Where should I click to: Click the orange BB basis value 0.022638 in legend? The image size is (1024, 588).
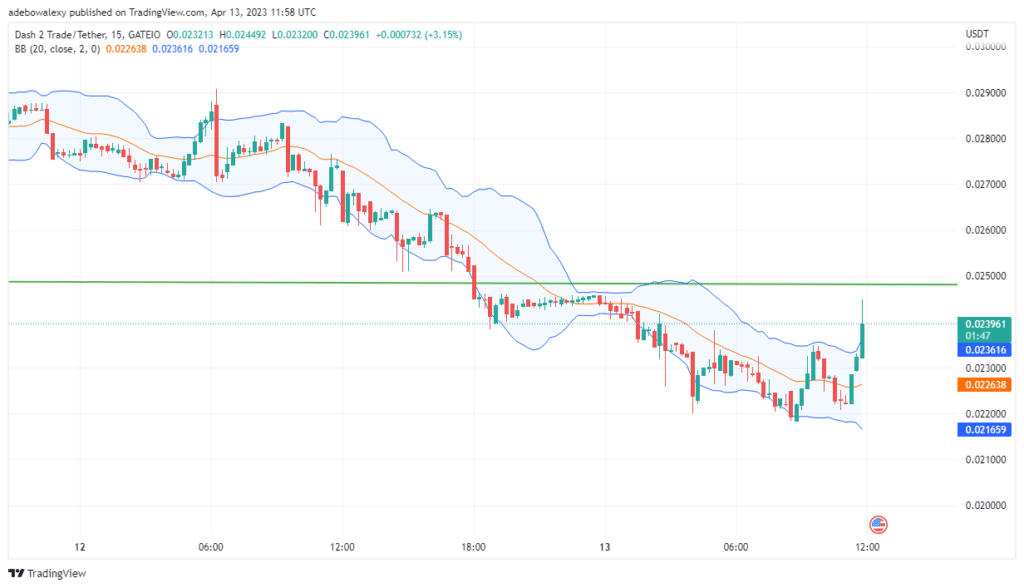click(126, 49)
